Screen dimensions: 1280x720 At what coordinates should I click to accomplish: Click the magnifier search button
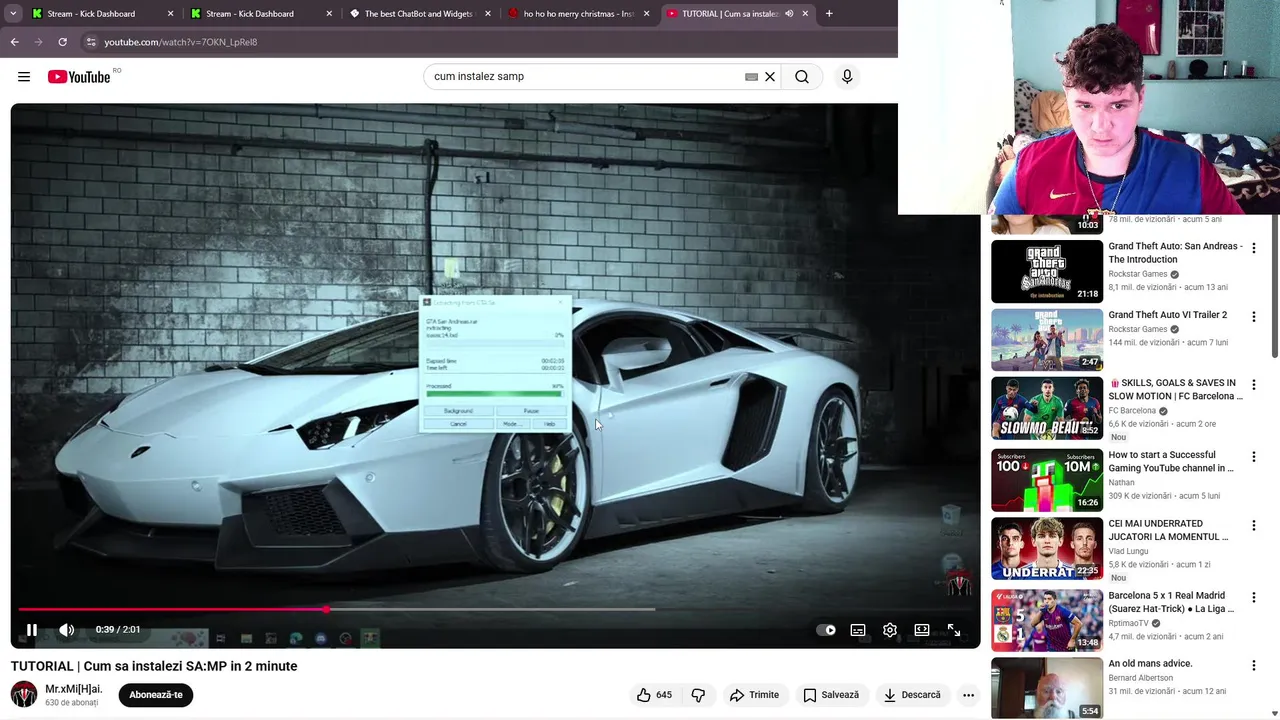(x=802, y=77)
